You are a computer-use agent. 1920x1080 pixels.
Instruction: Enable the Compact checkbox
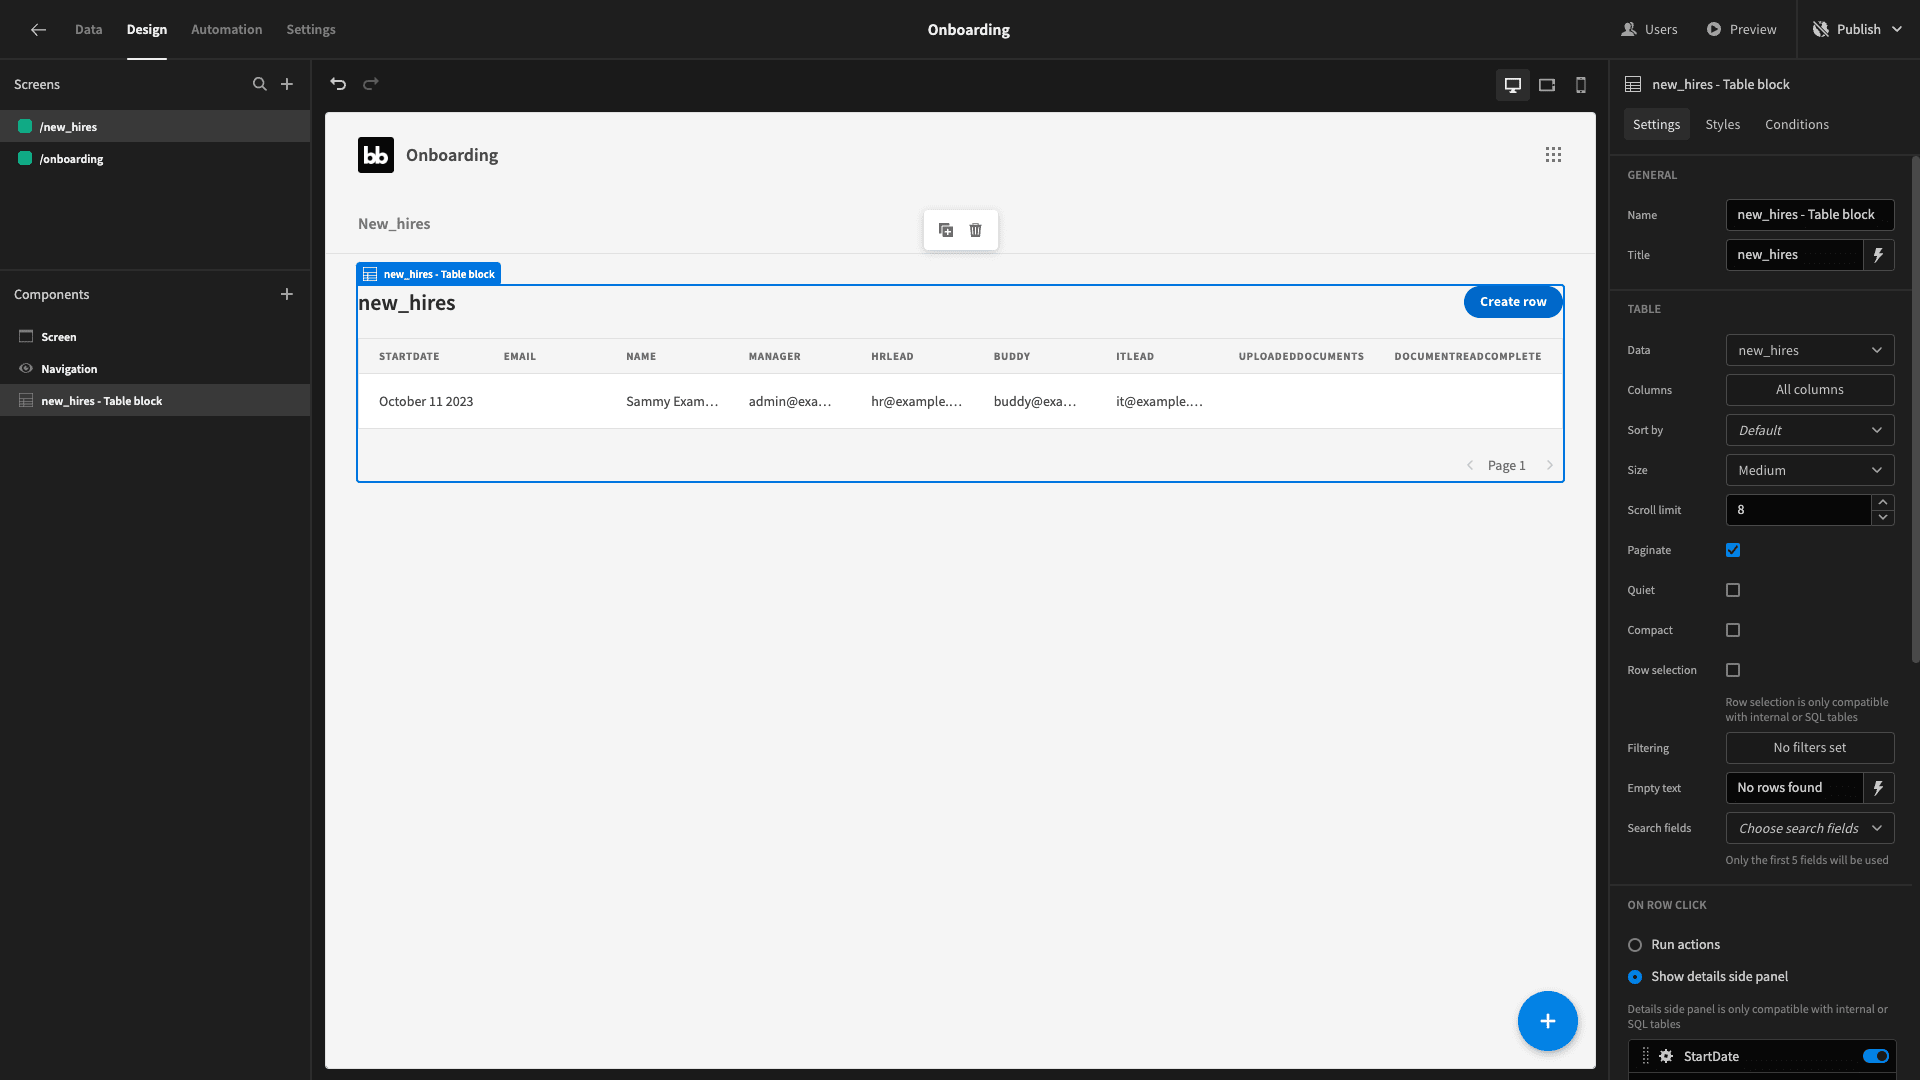point(1733,630)
